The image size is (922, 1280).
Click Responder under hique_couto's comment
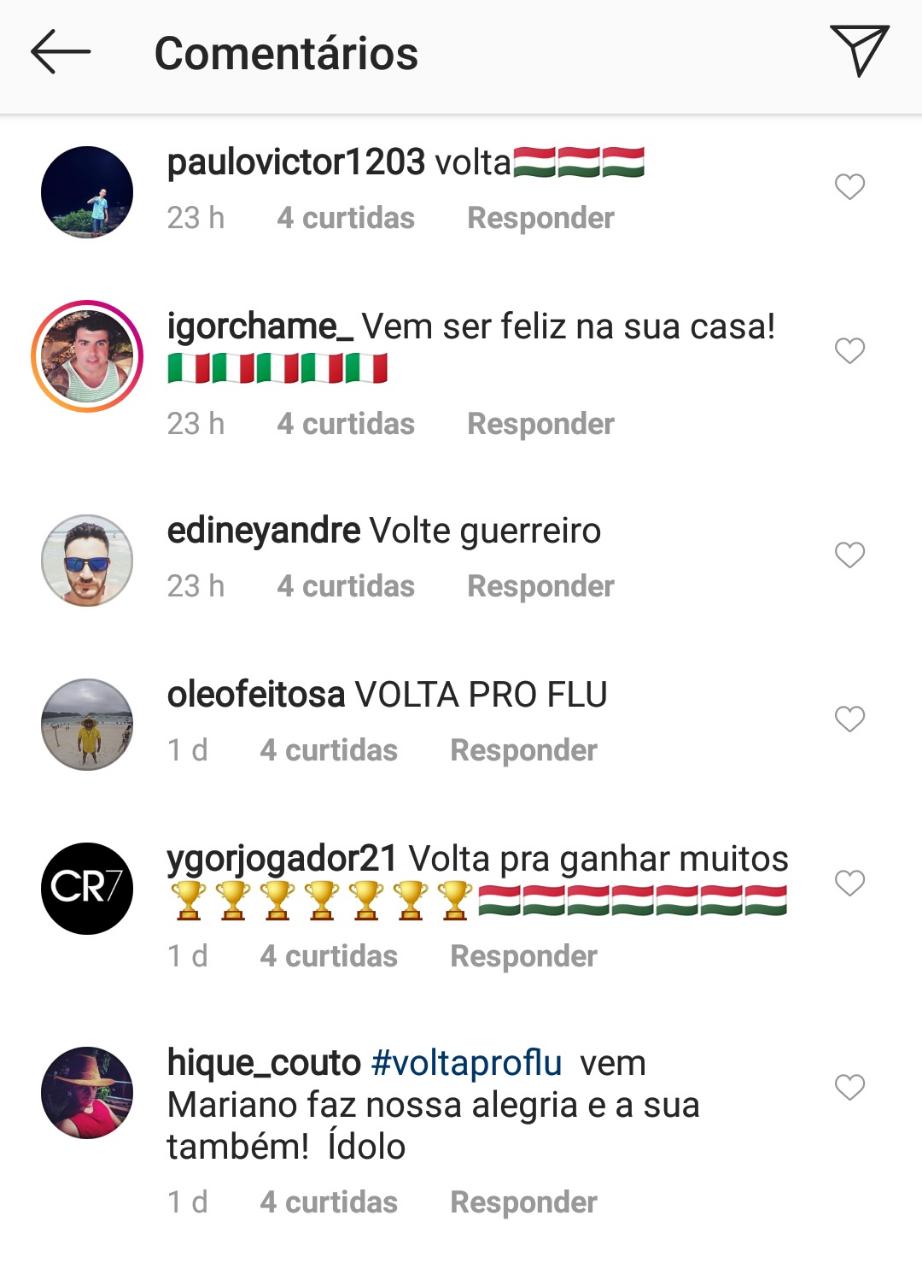click(524, 1202)
